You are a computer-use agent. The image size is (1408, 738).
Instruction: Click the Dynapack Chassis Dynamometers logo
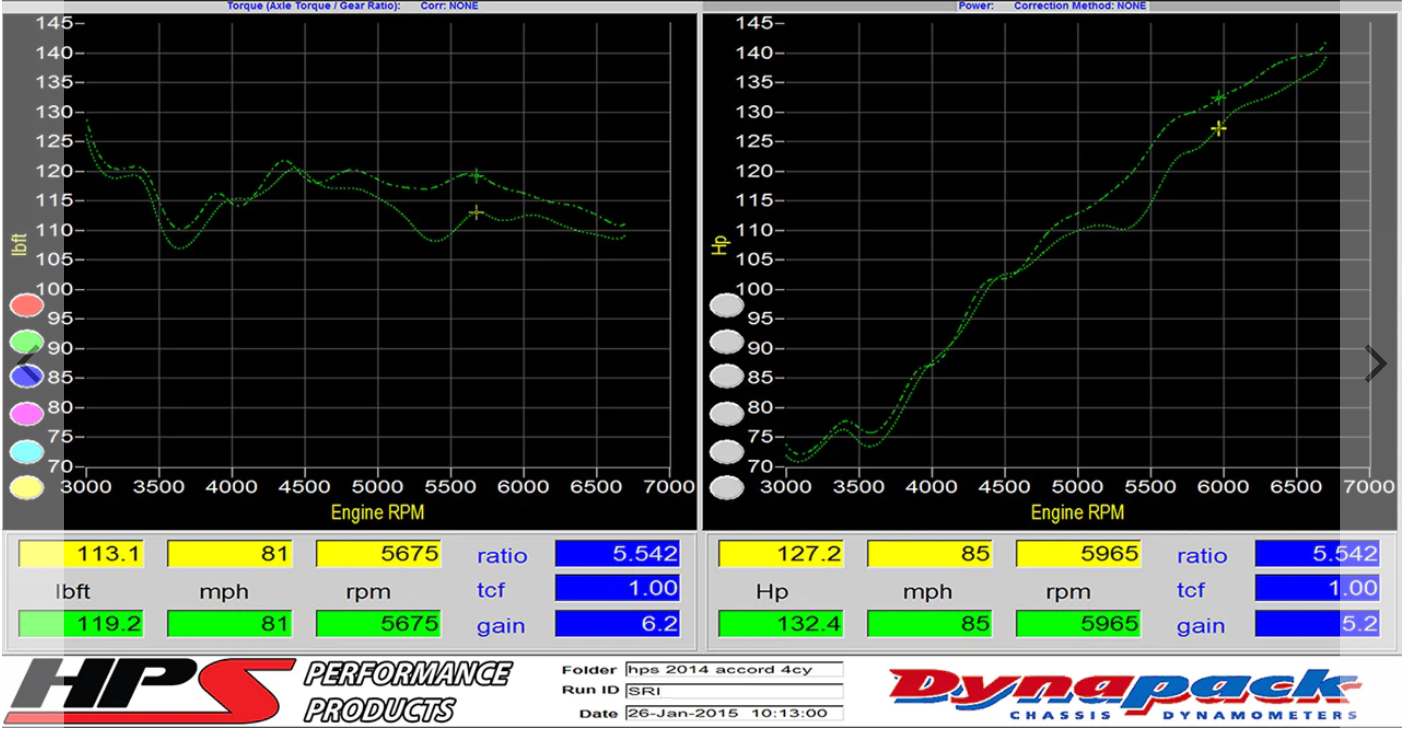coord(1123,694)
